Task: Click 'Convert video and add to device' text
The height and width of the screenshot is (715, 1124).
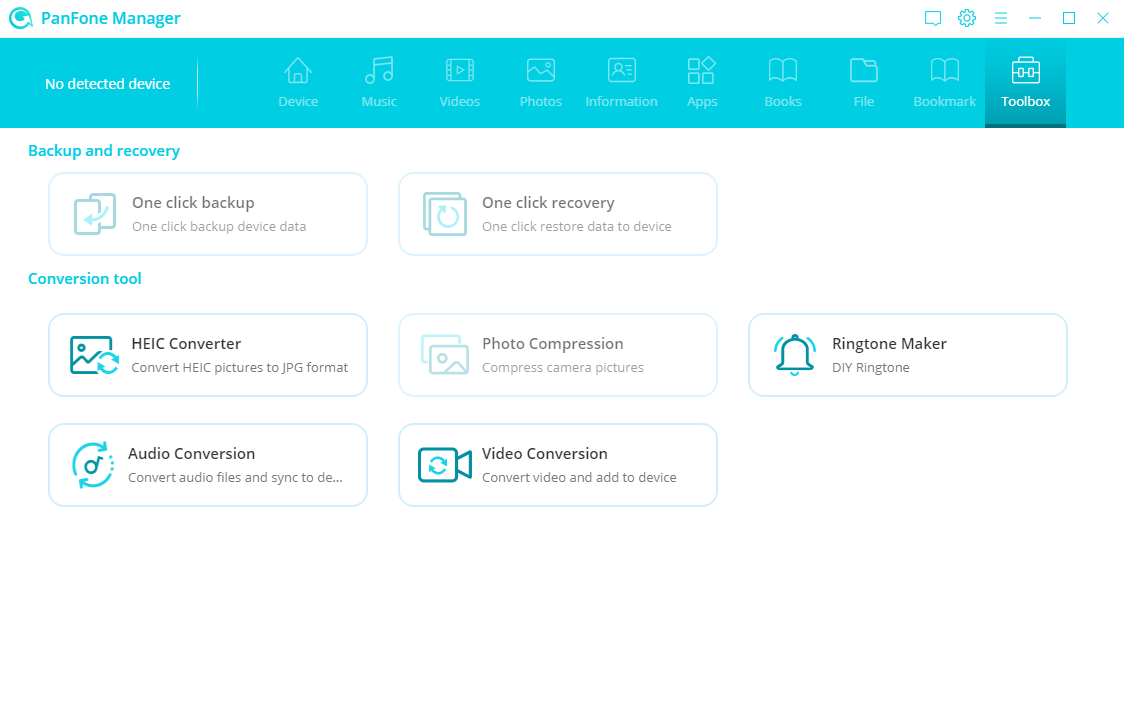Action: click(x=579, y=478)
